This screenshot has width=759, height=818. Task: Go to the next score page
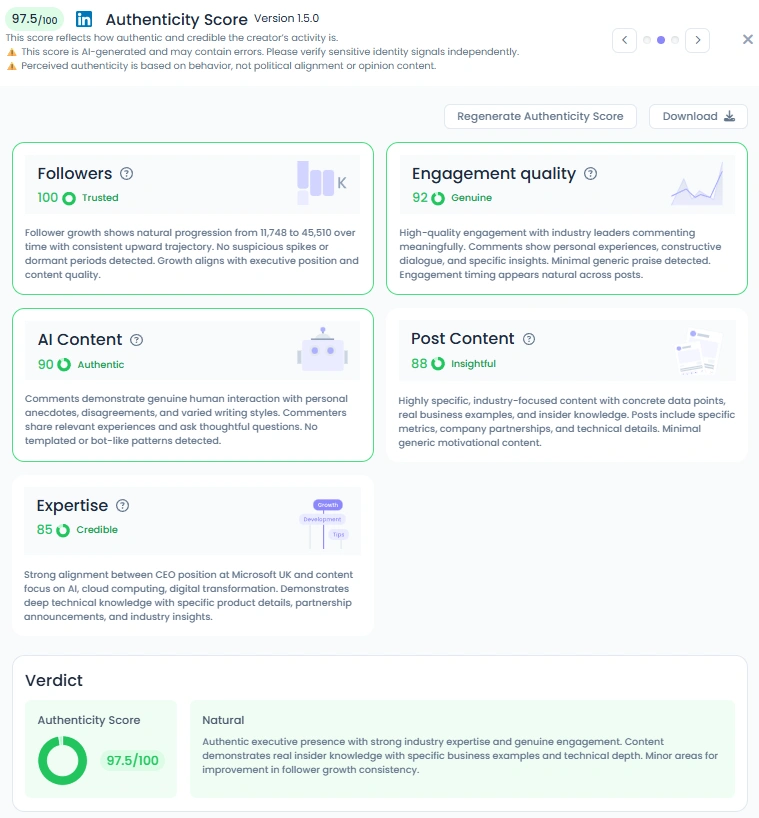coord(697,40)
